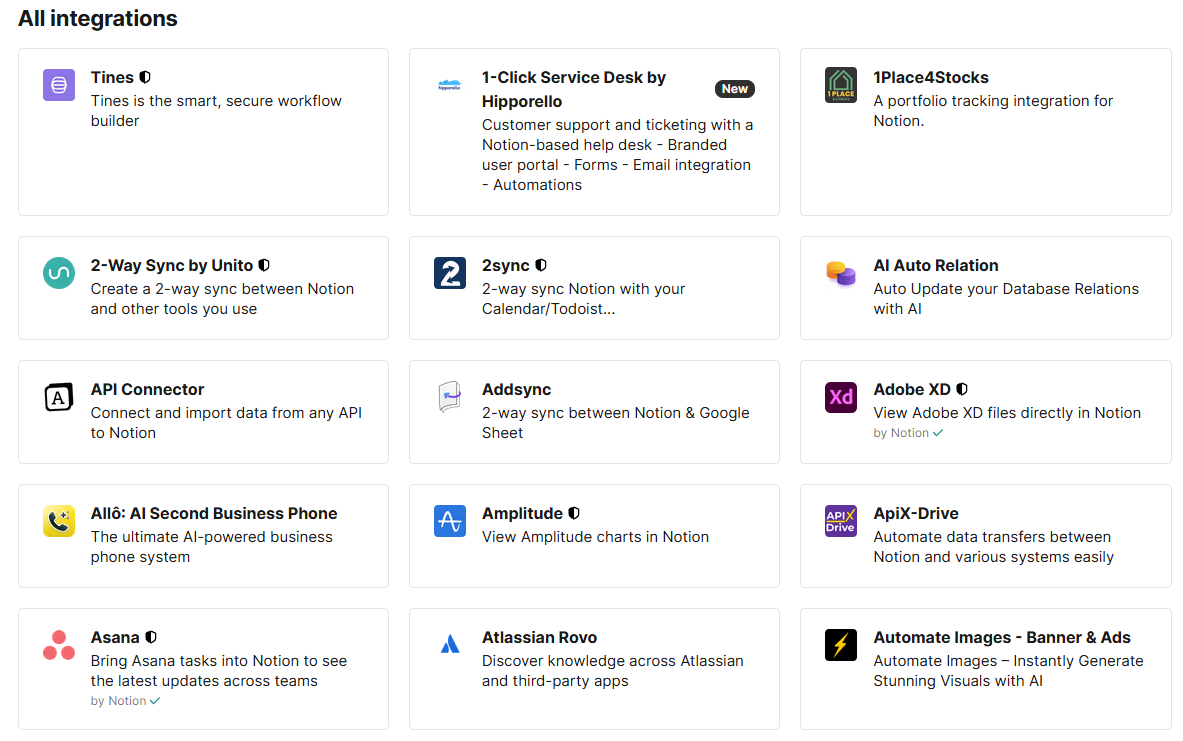Click 'A portfolio tracking integration for Notion.' text
Image resolution: width=1183 pixels, height=741 pixels.
pyautogui.click(x=993, y=111)
